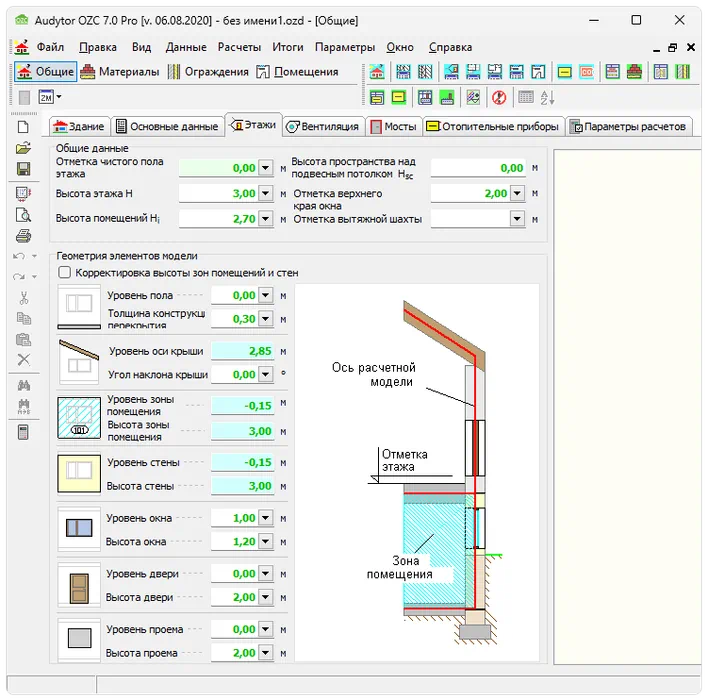Expand Уровень окна dropdown
Image resolution: width=708 pixels, height=700 pixels.
(x=266, y=518)
